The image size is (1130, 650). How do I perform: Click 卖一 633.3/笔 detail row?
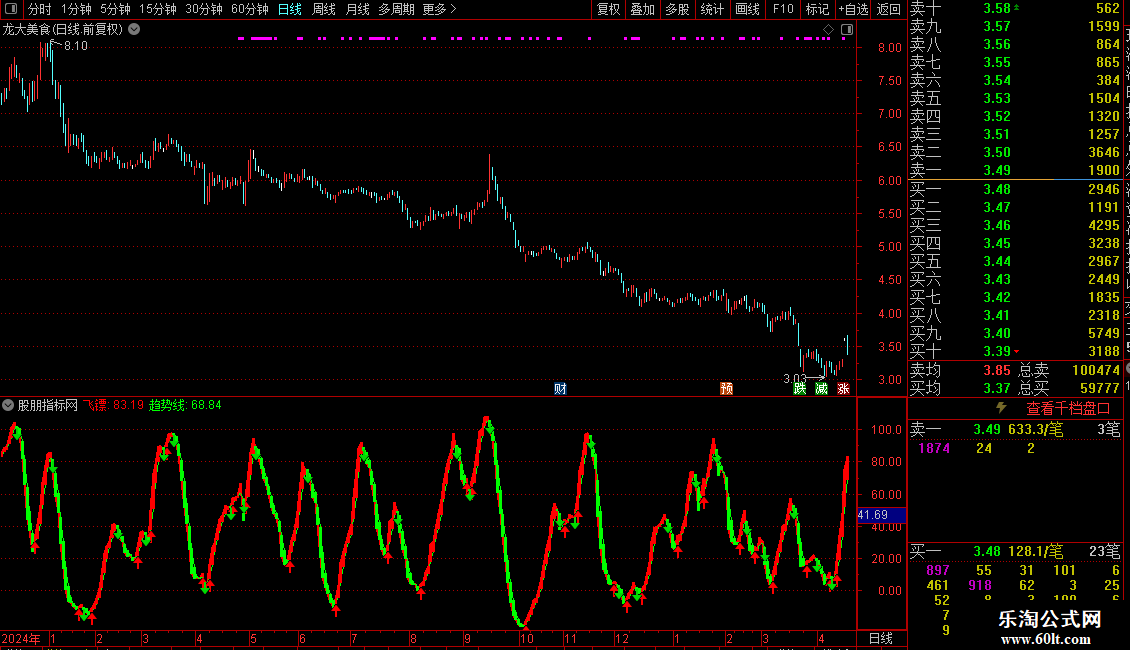click(x=1015, y=429)
